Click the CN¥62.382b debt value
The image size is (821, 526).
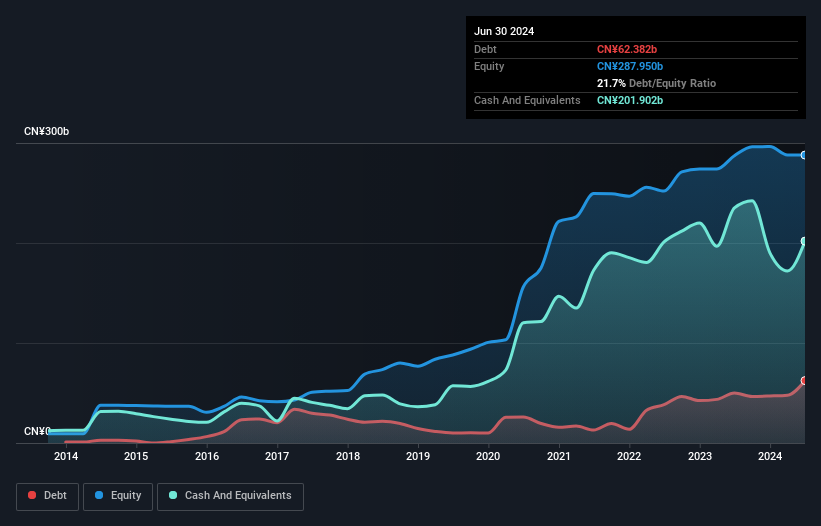(x=627, y=49)
